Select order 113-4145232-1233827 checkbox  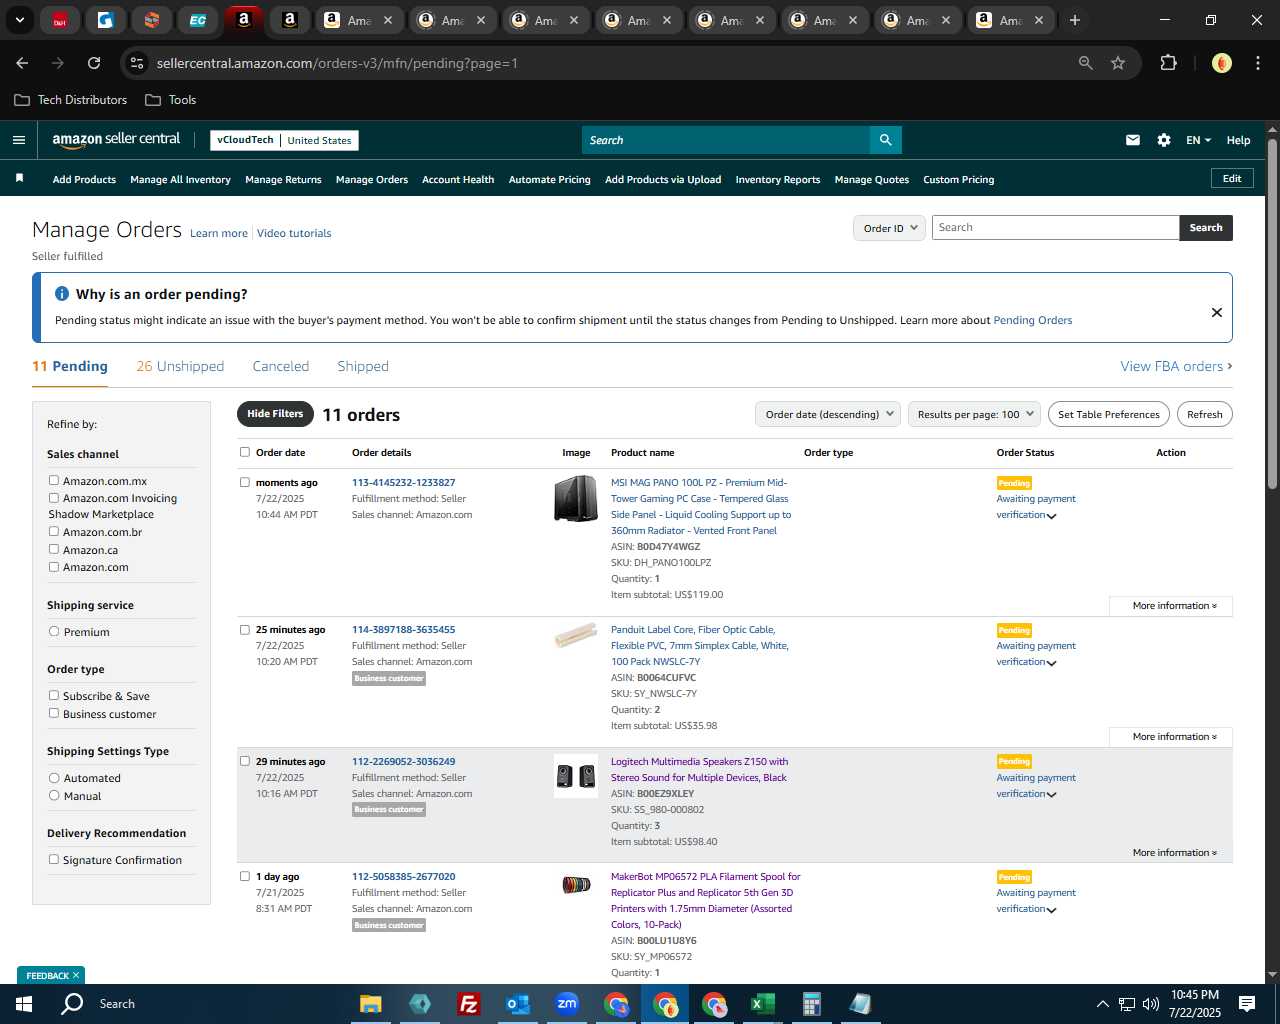click(x=245, y=482)
